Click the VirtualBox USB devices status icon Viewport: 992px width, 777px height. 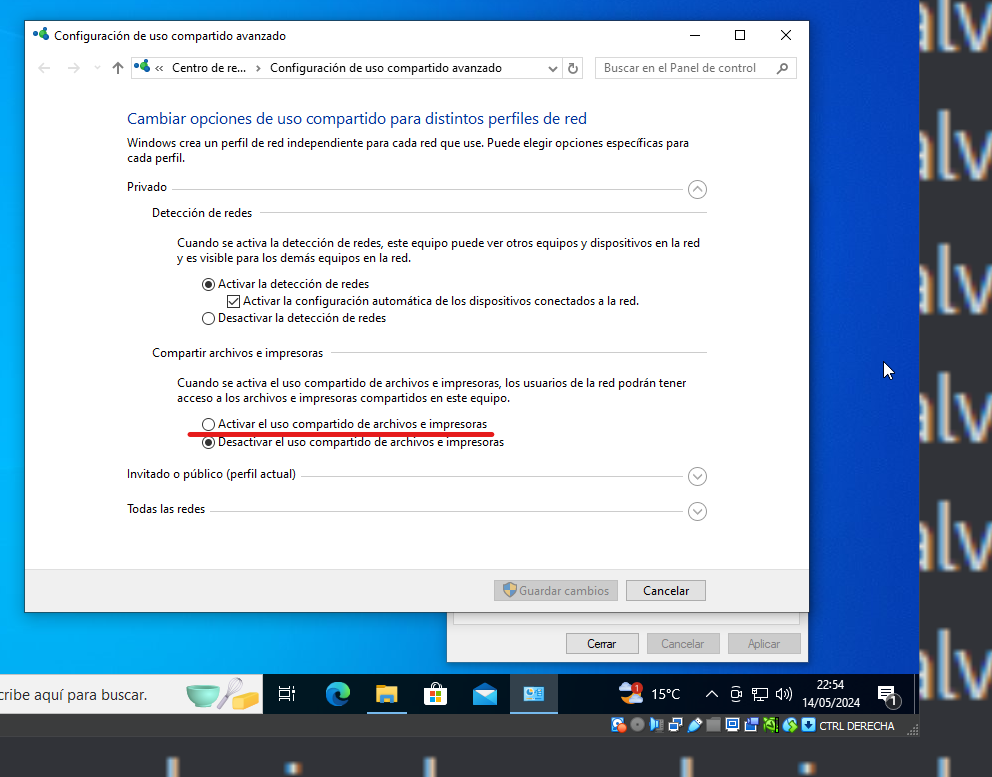click(x=696, y=725)
